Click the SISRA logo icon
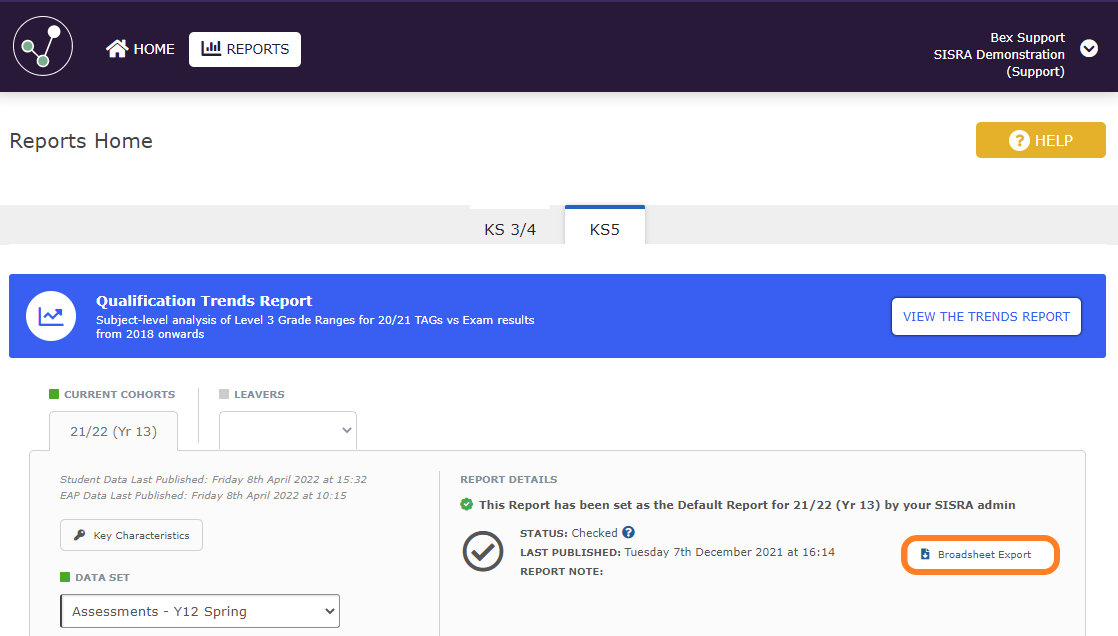 (43, 46)
